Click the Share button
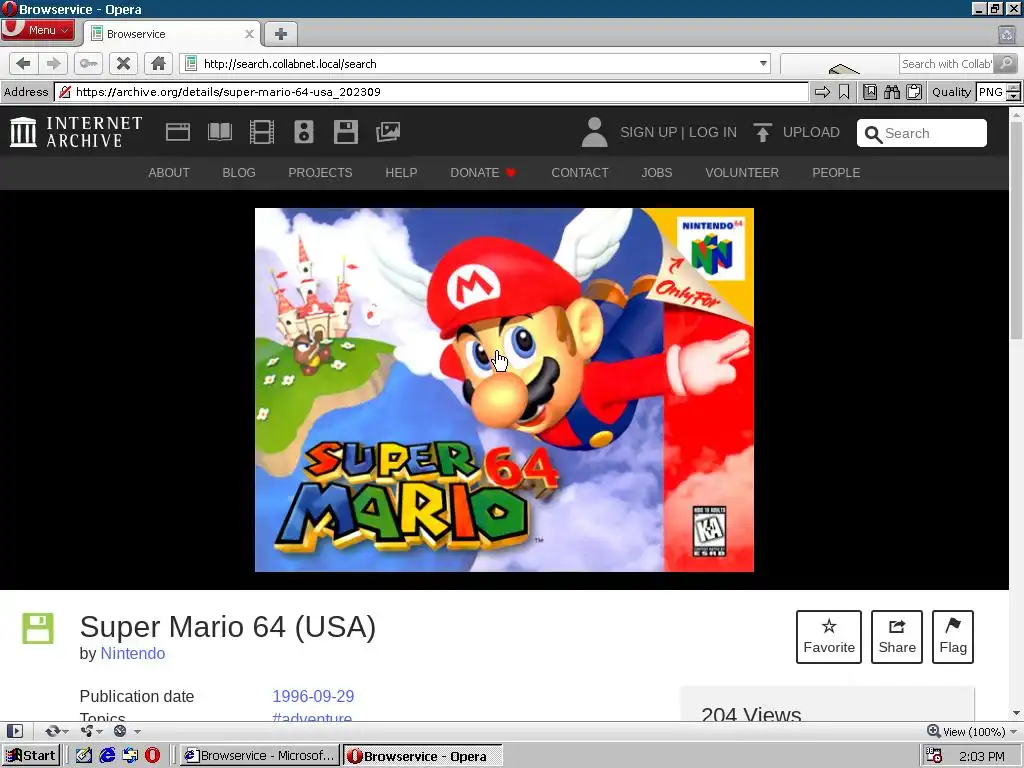1024x768 pixels. [897, 637]
